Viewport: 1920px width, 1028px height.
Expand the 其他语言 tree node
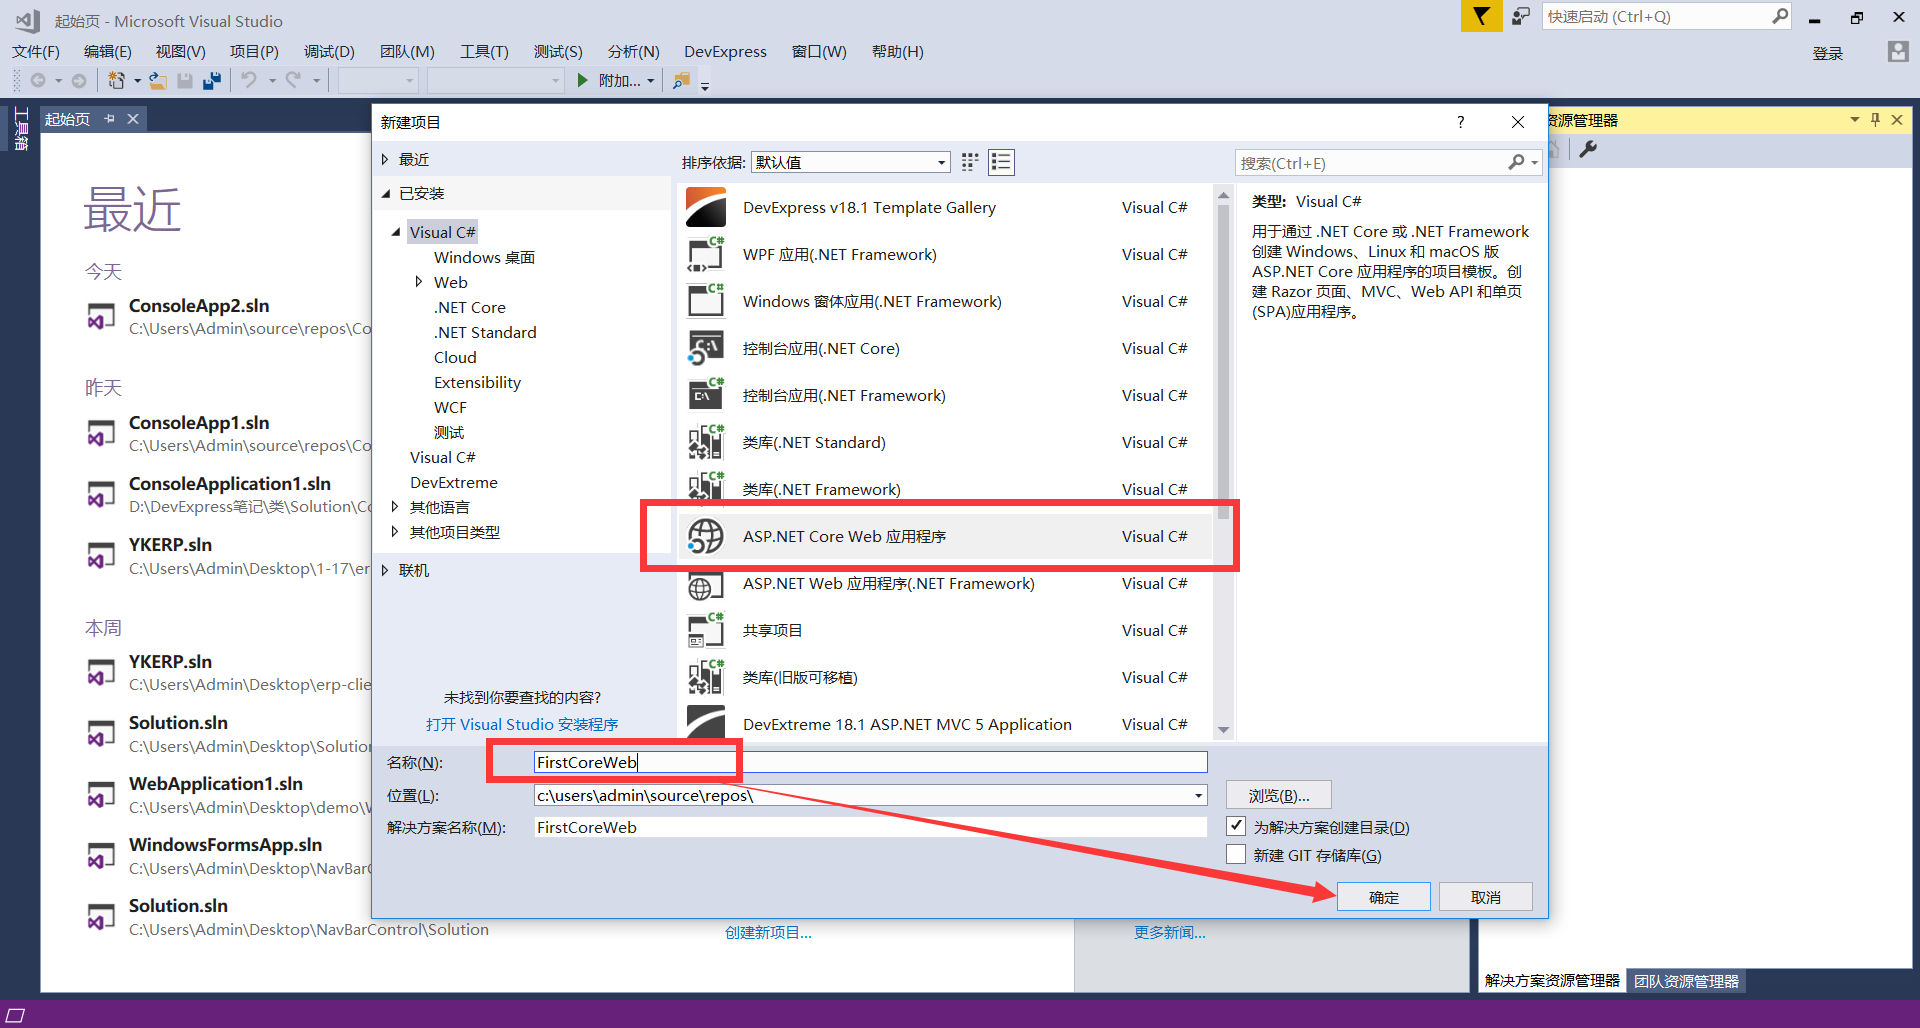395,507
